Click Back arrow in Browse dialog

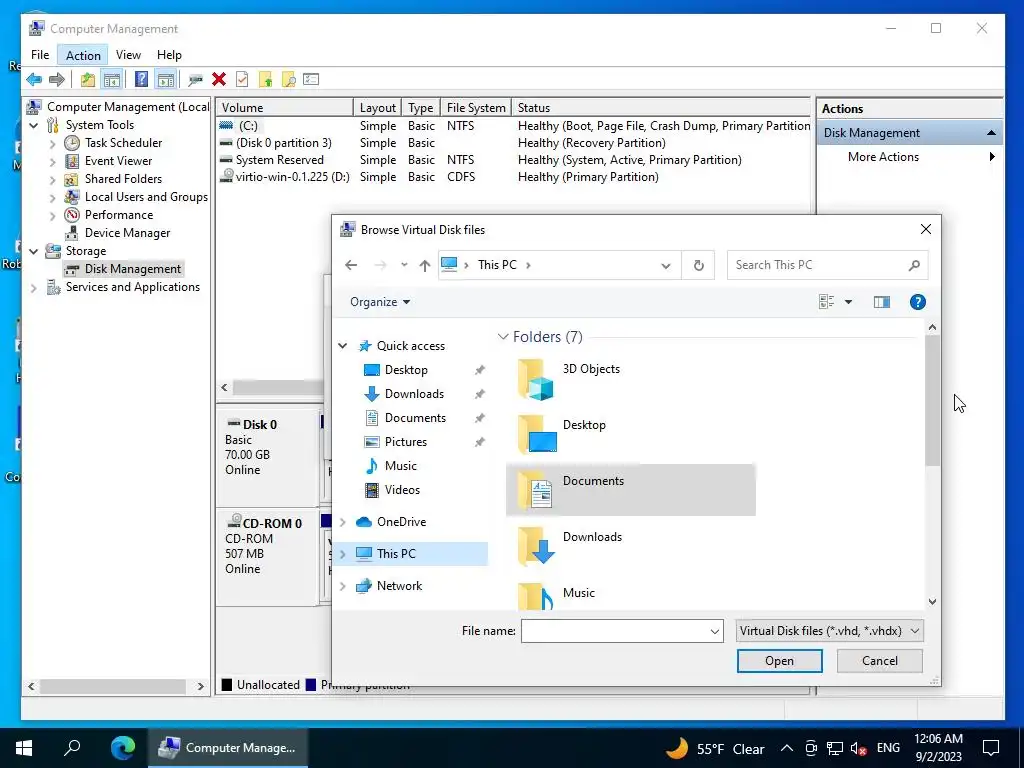coord(351,265)
